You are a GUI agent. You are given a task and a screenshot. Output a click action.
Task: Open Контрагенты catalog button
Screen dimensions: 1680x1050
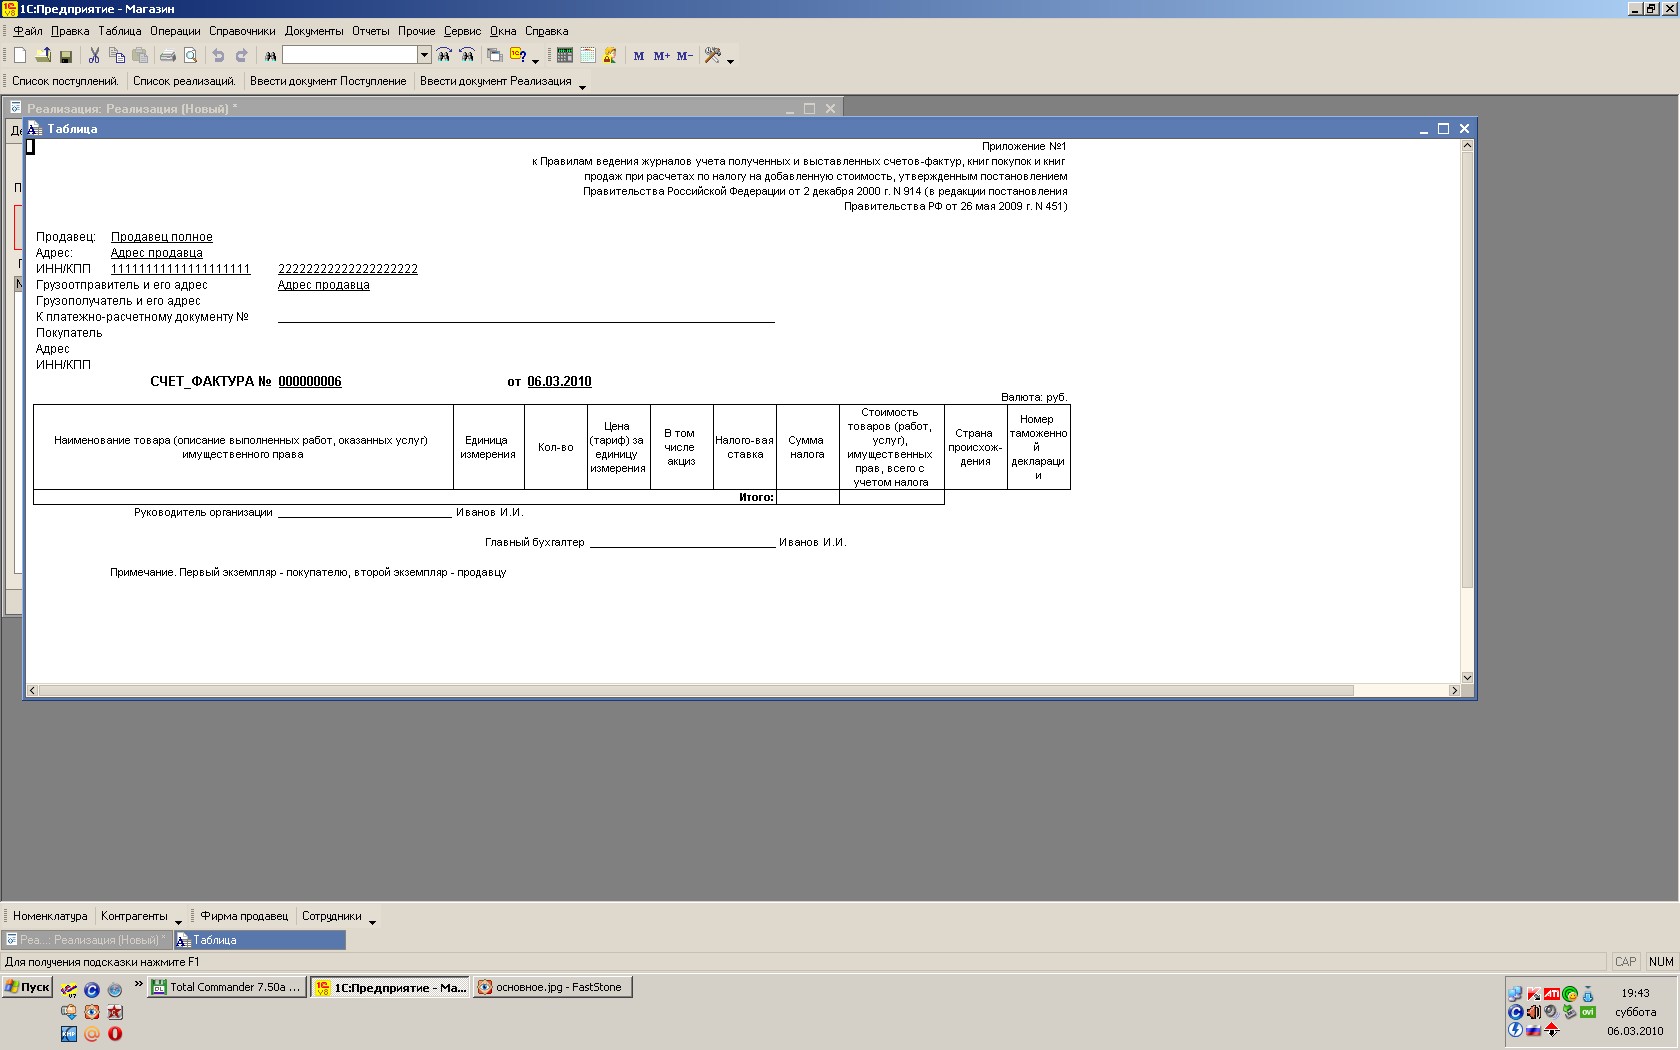point(134,916)
